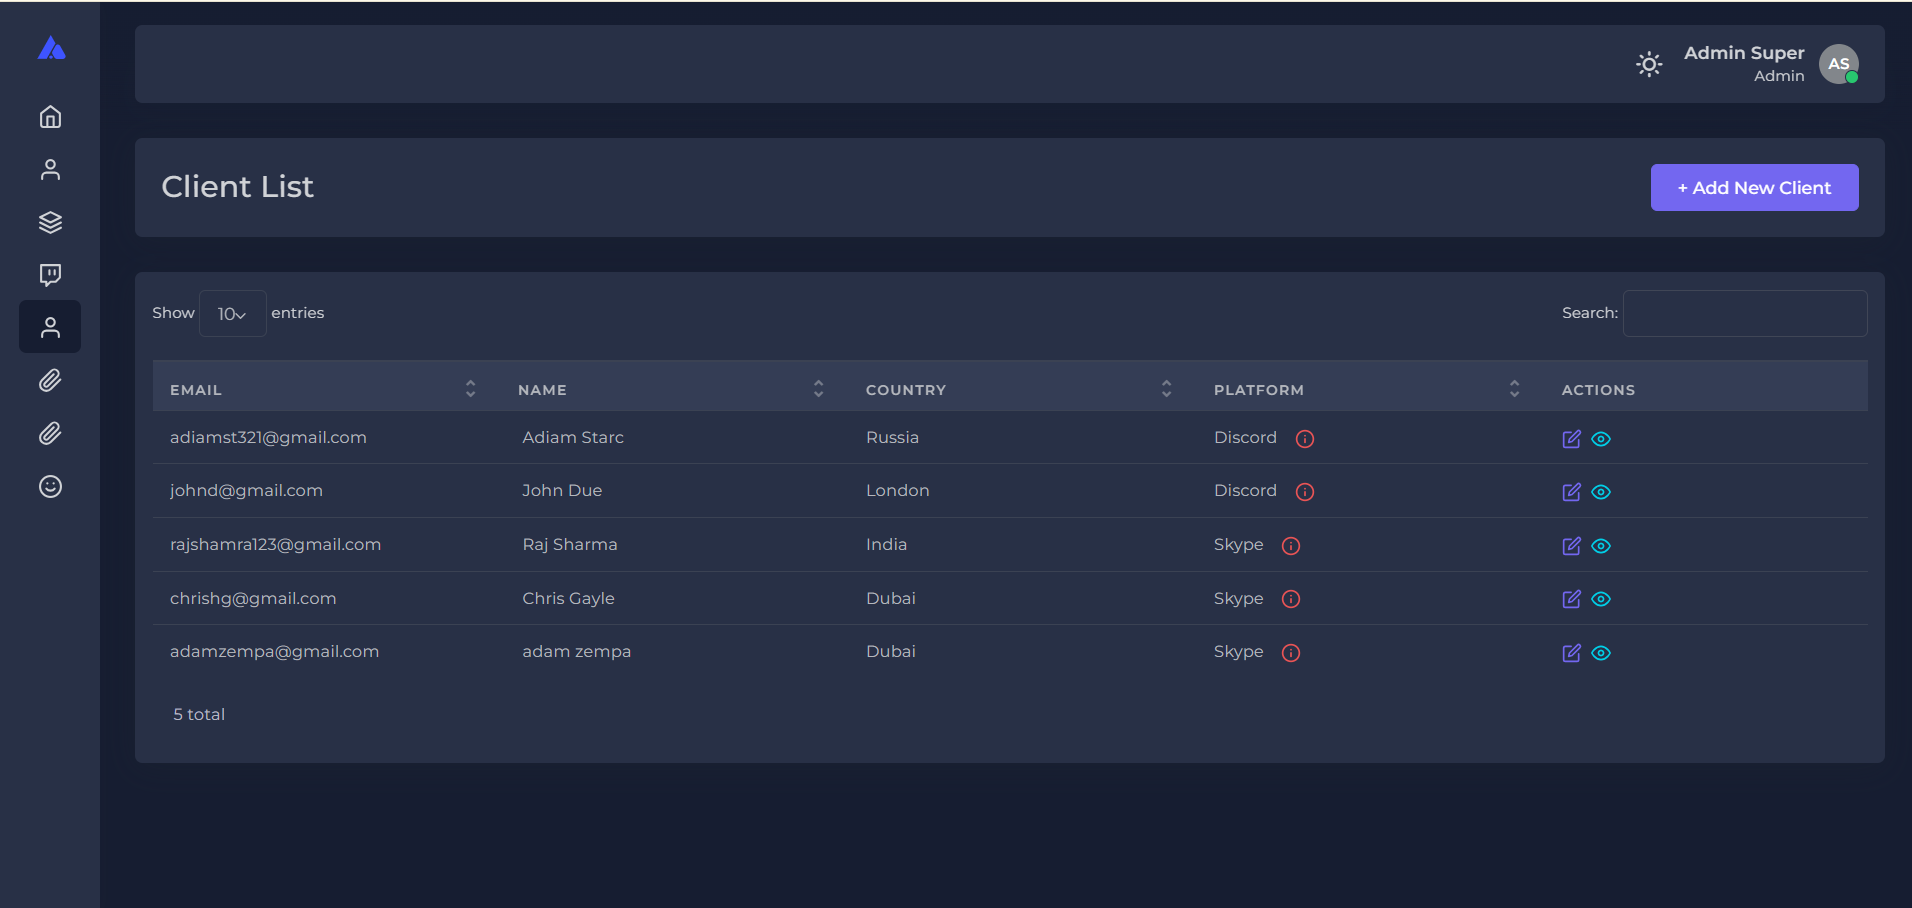This screenshot has height=908, width=1912.
Task: Click info icon next to John Due's Discord
Action: pos(1305,492)
